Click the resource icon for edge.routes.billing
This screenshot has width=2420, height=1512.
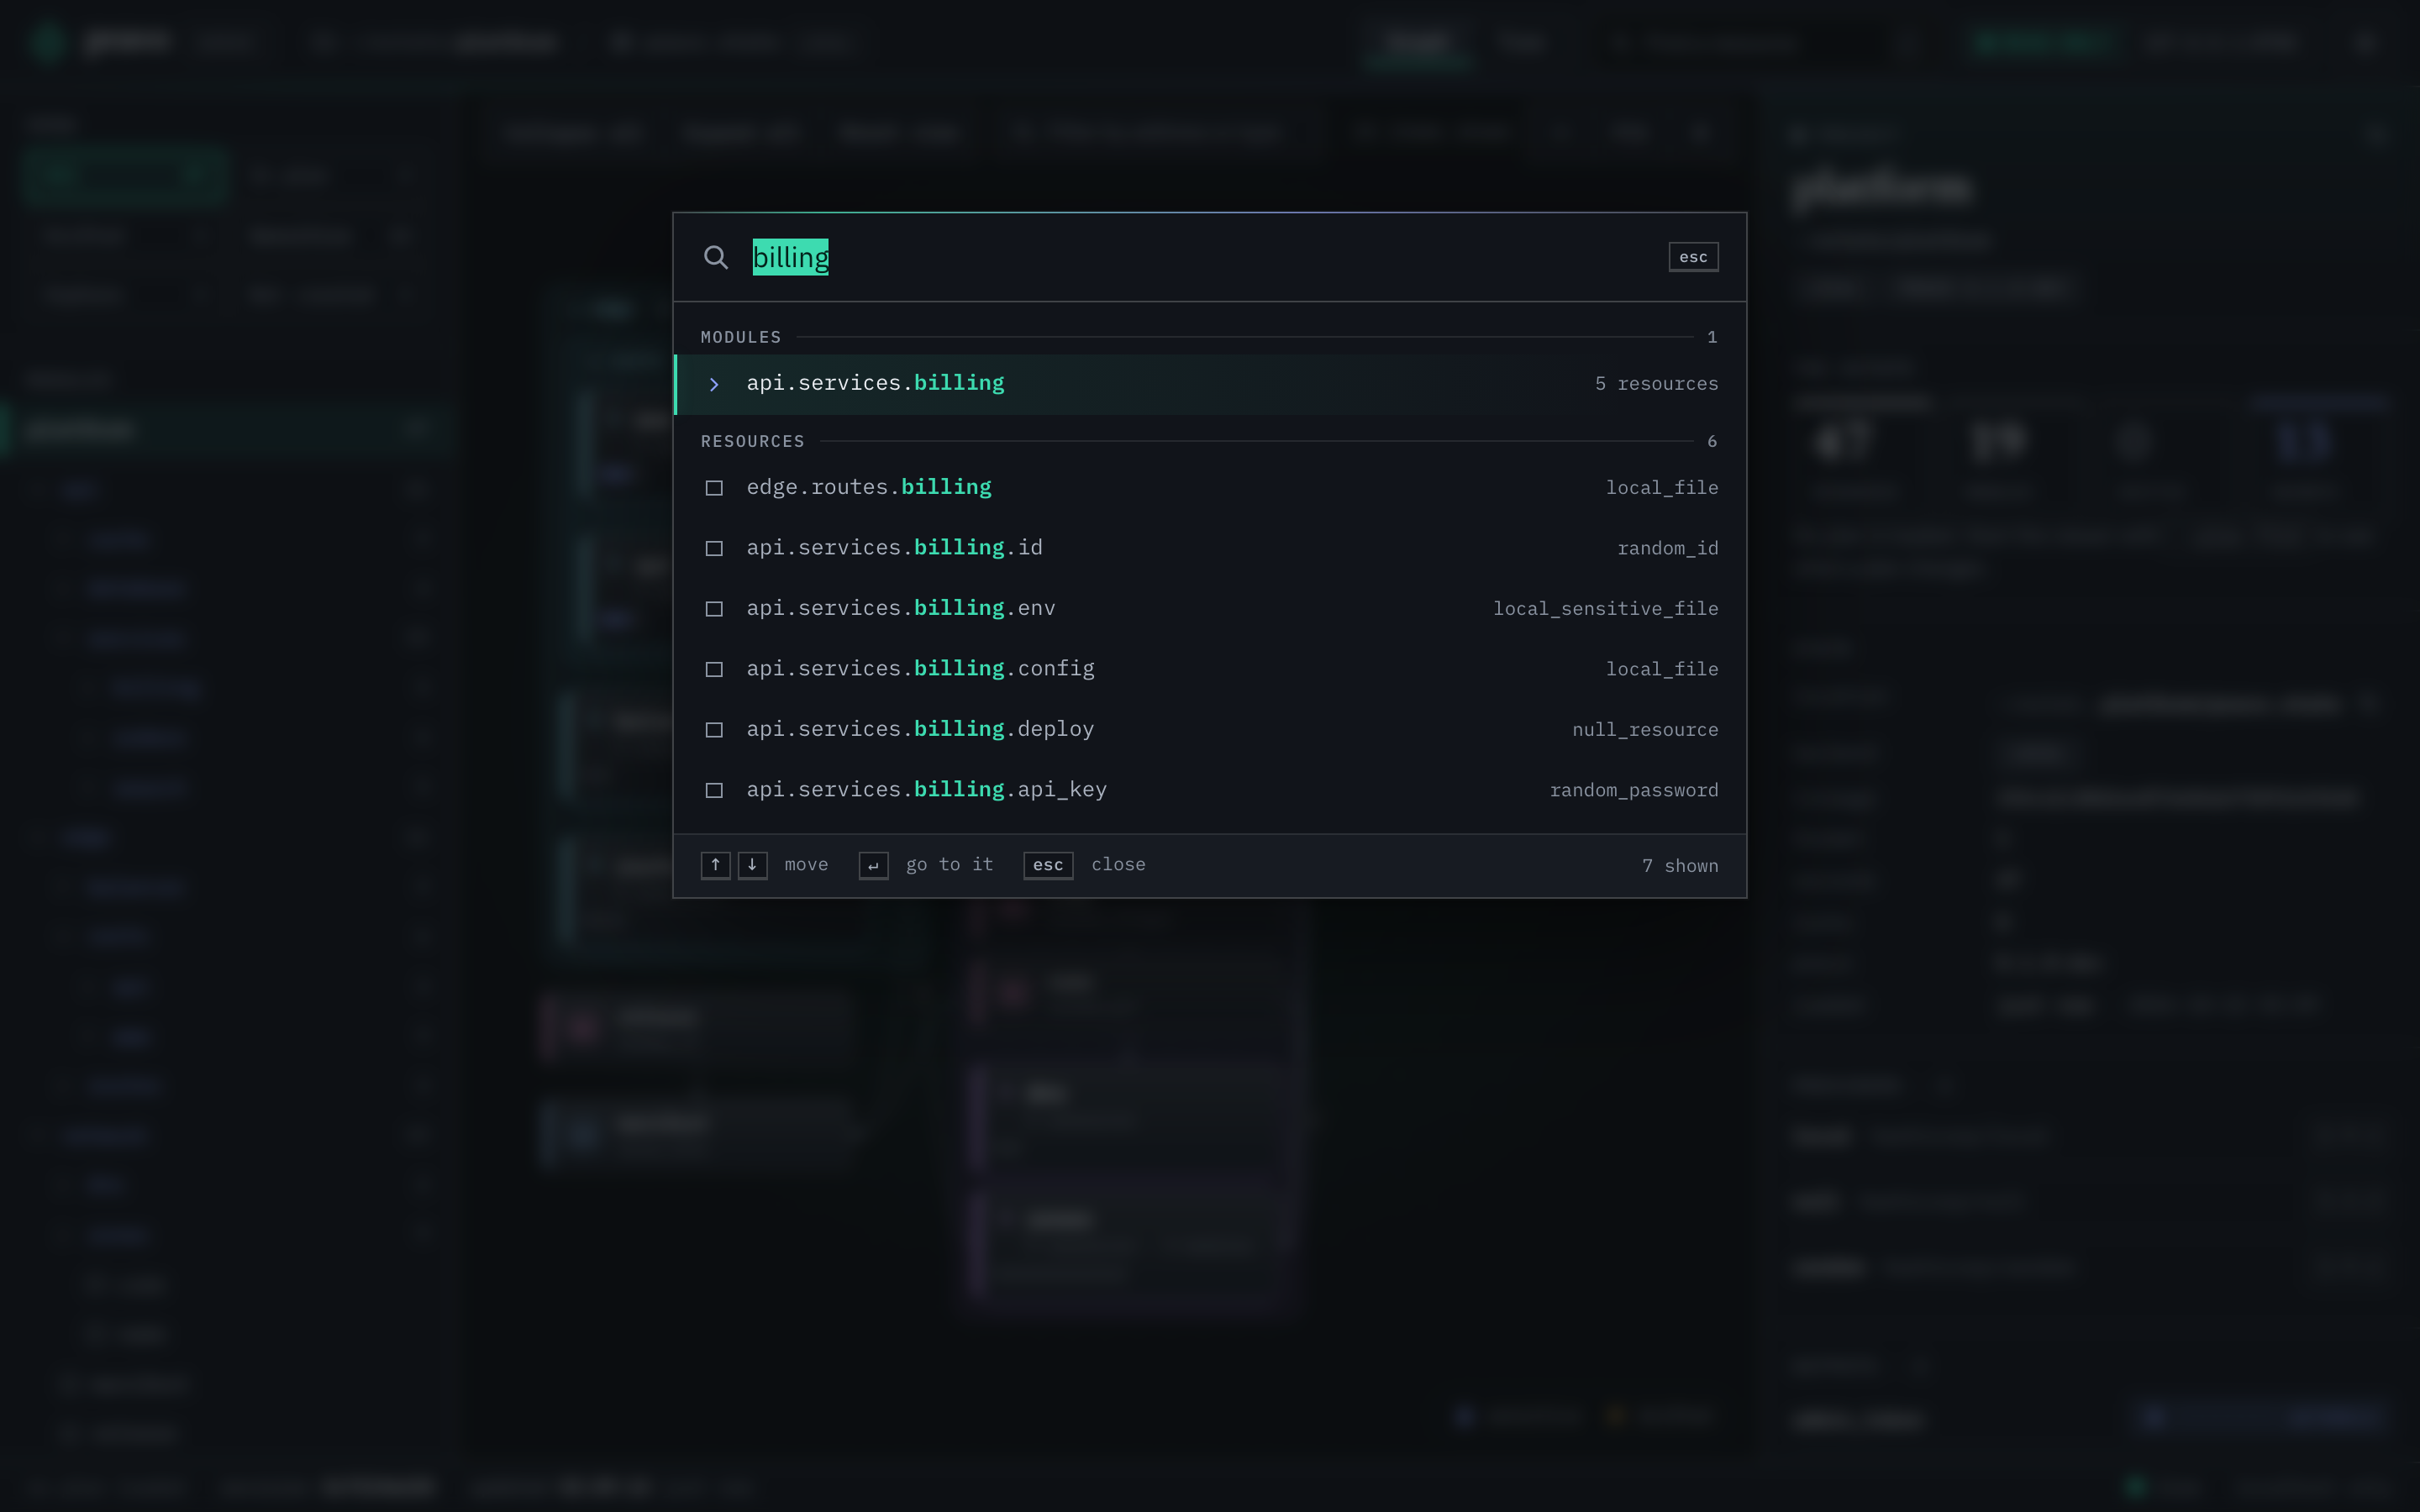714,488
